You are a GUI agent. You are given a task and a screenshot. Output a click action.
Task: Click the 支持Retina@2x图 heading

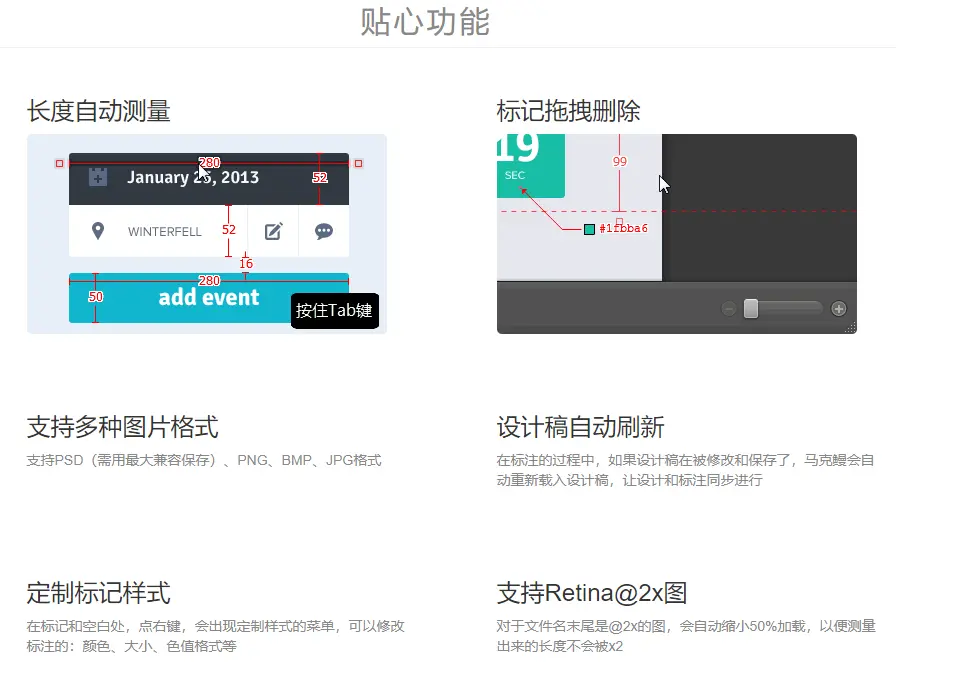592,593
